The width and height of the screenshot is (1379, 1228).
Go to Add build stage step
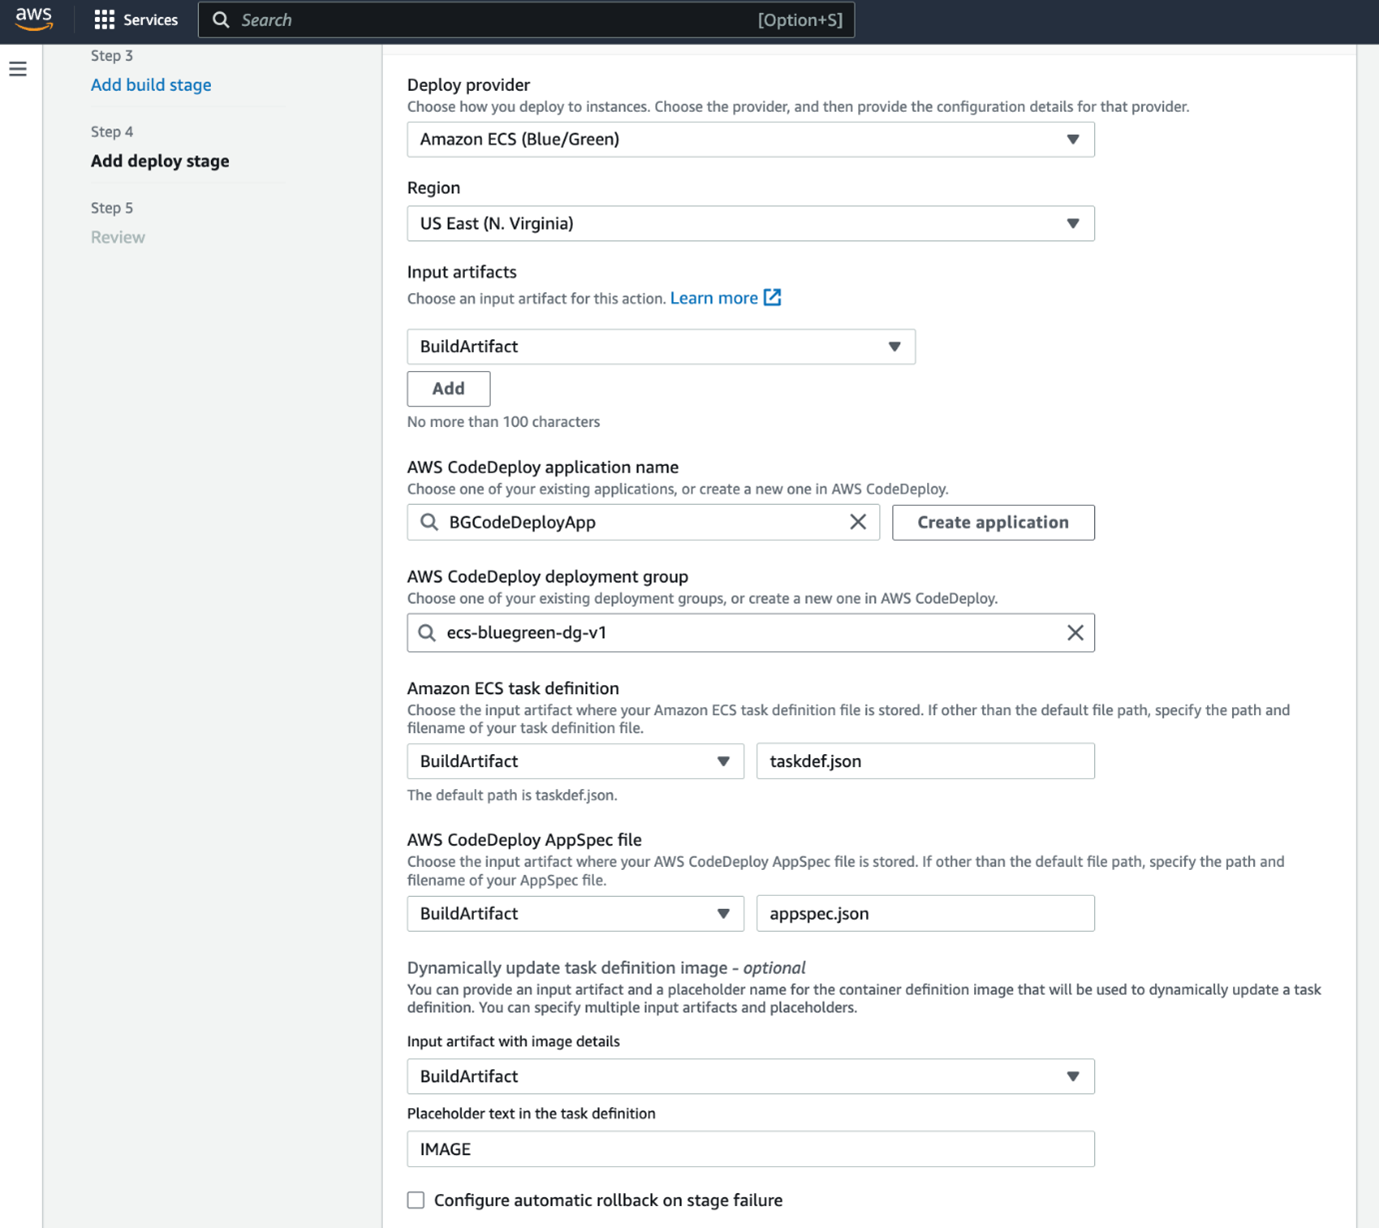coord(151,85)
